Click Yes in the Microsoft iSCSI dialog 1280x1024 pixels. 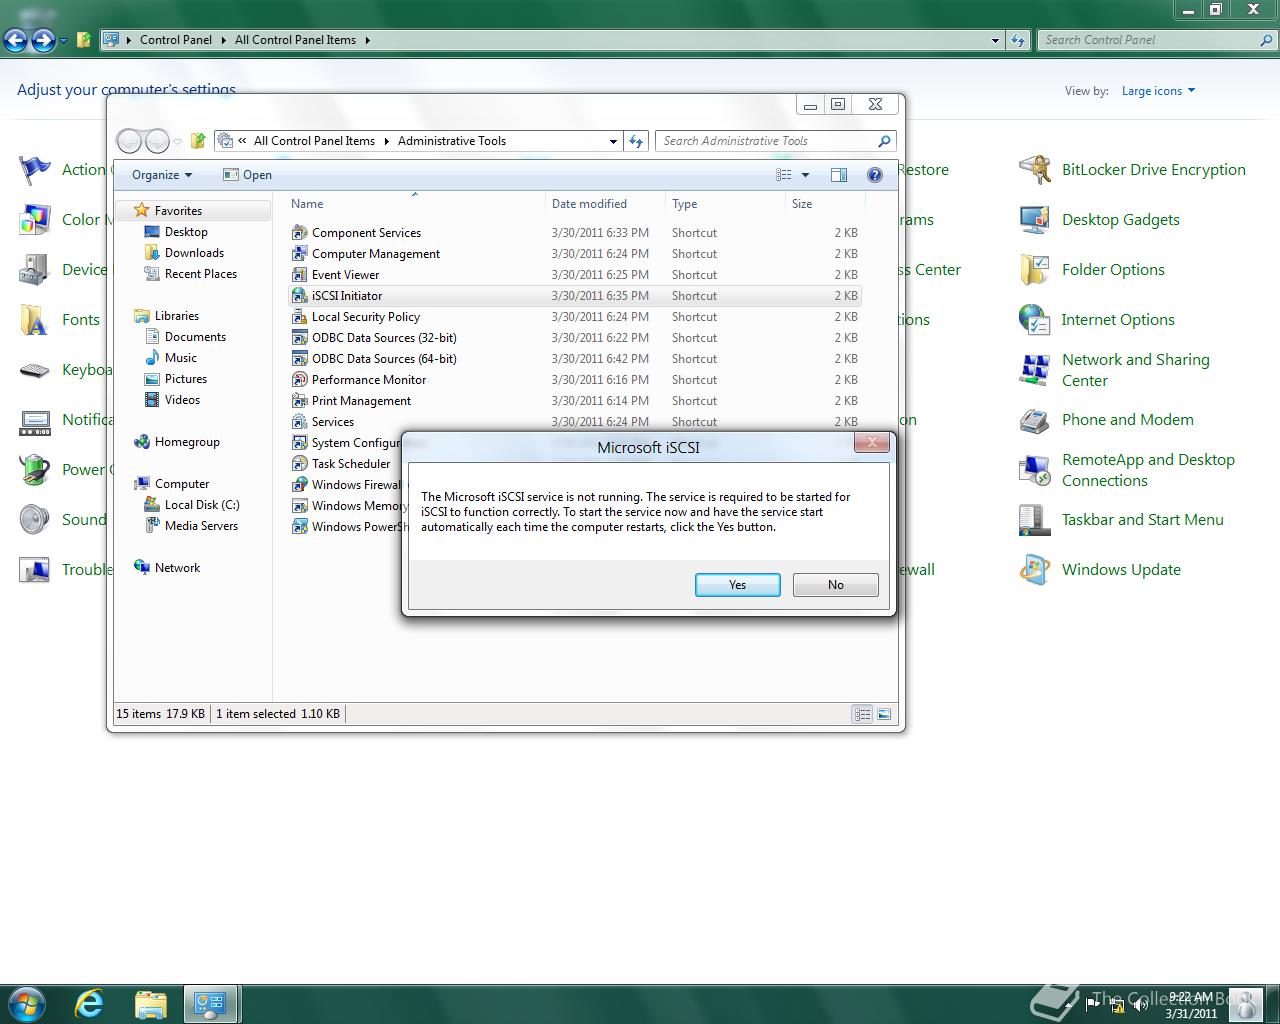click(737, 585)
